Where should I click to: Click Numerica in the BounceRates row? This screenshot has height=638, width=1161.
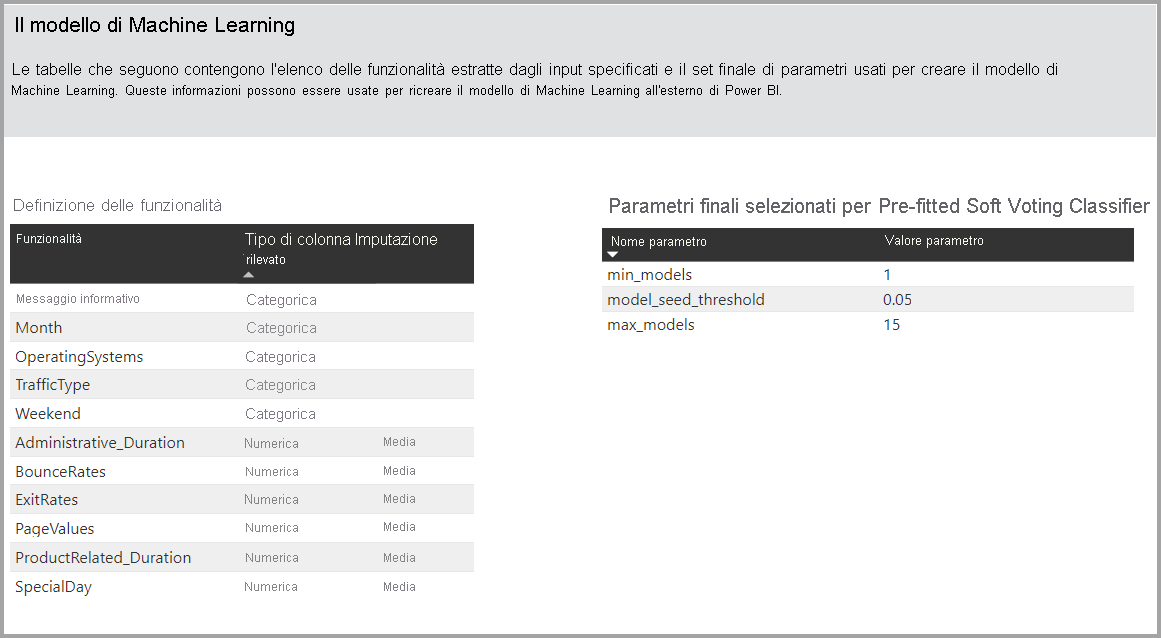pos(272,471)
